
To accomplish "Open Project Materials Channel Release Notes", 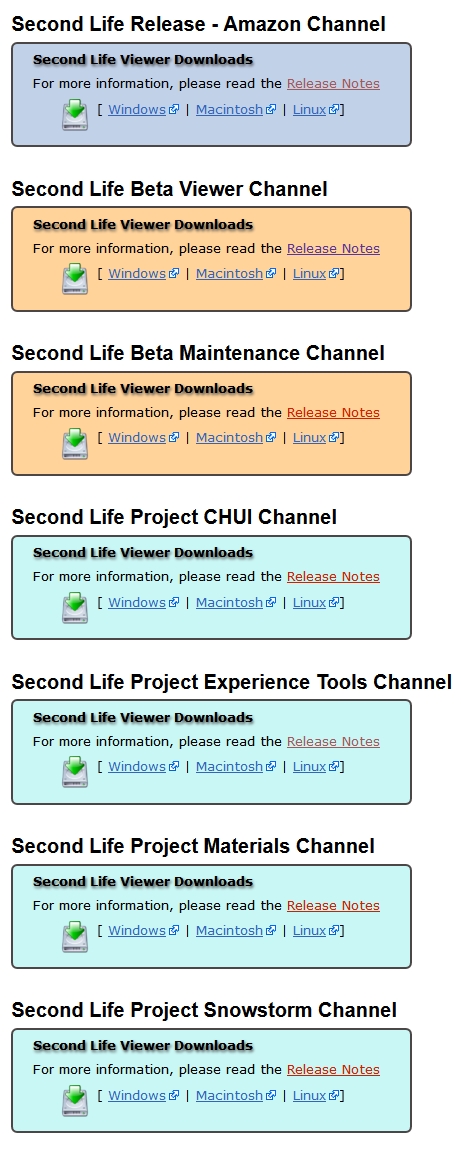I will pyautogui.click(x=333, y=905).
